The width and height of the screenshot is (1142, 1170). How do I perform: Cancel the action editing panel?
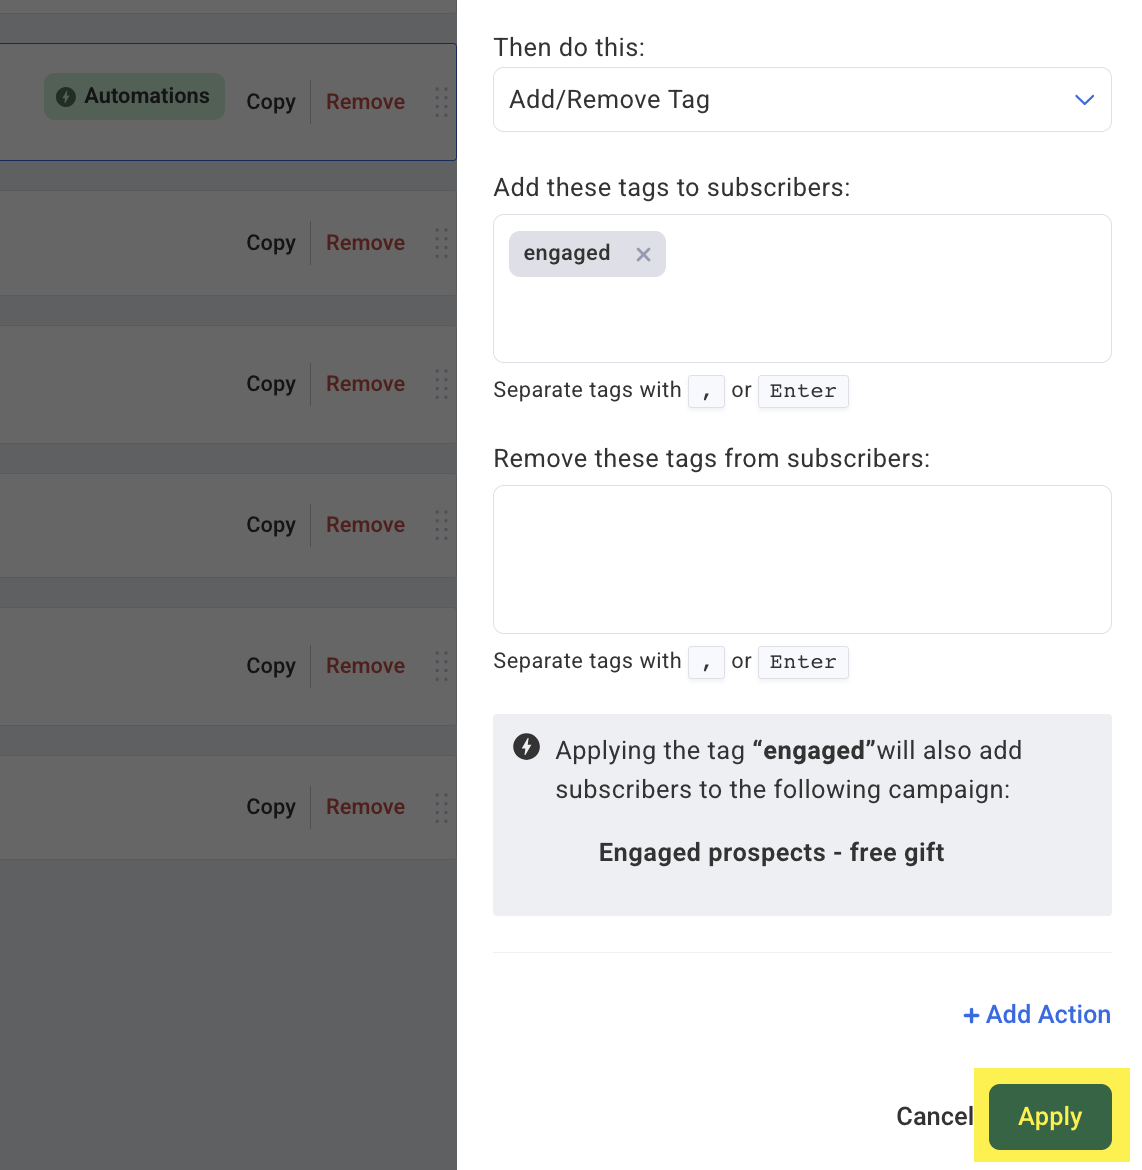coord(934,1116)
